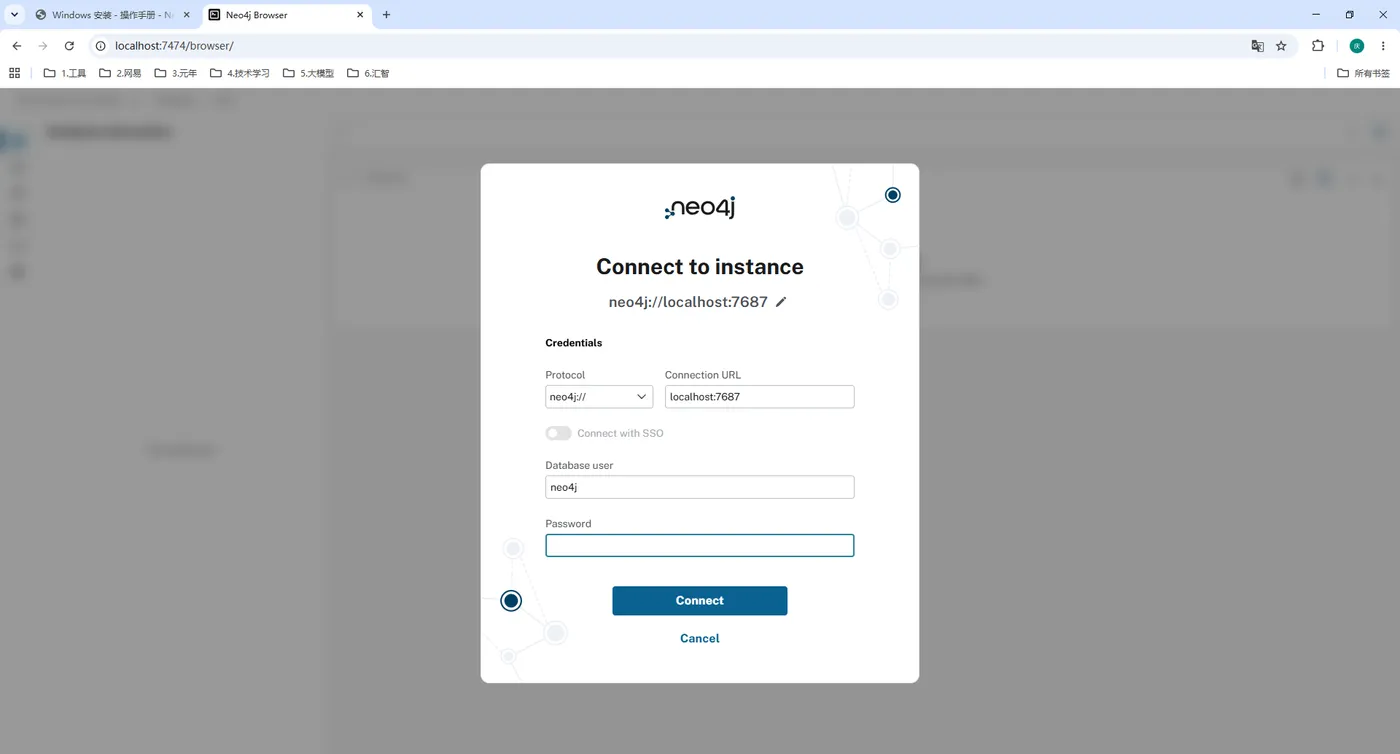Image resolution: width=1400 pixels, height=754 pixels.
Task: Edit the neo4j://localhost:7687 connection with pencil icon
Action: [781, 302]
